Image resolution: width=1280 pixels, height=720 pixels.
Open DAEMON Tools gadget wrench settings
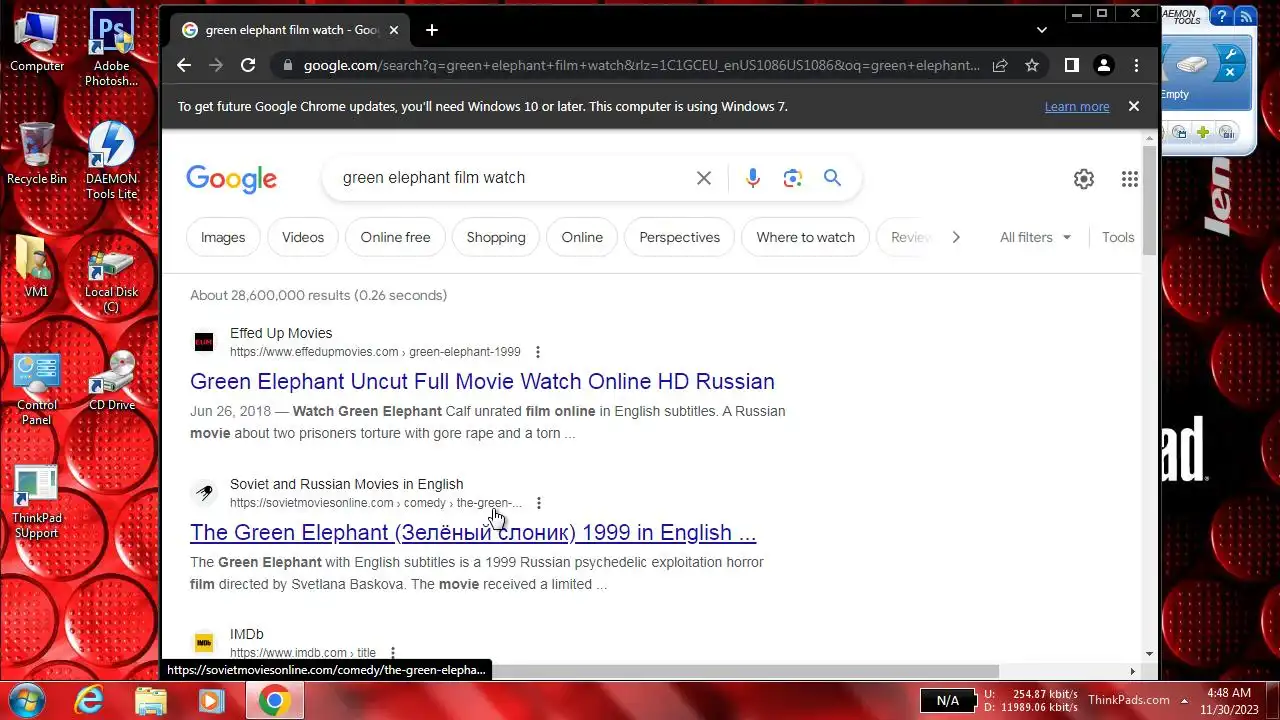[x=1231, y=53]
